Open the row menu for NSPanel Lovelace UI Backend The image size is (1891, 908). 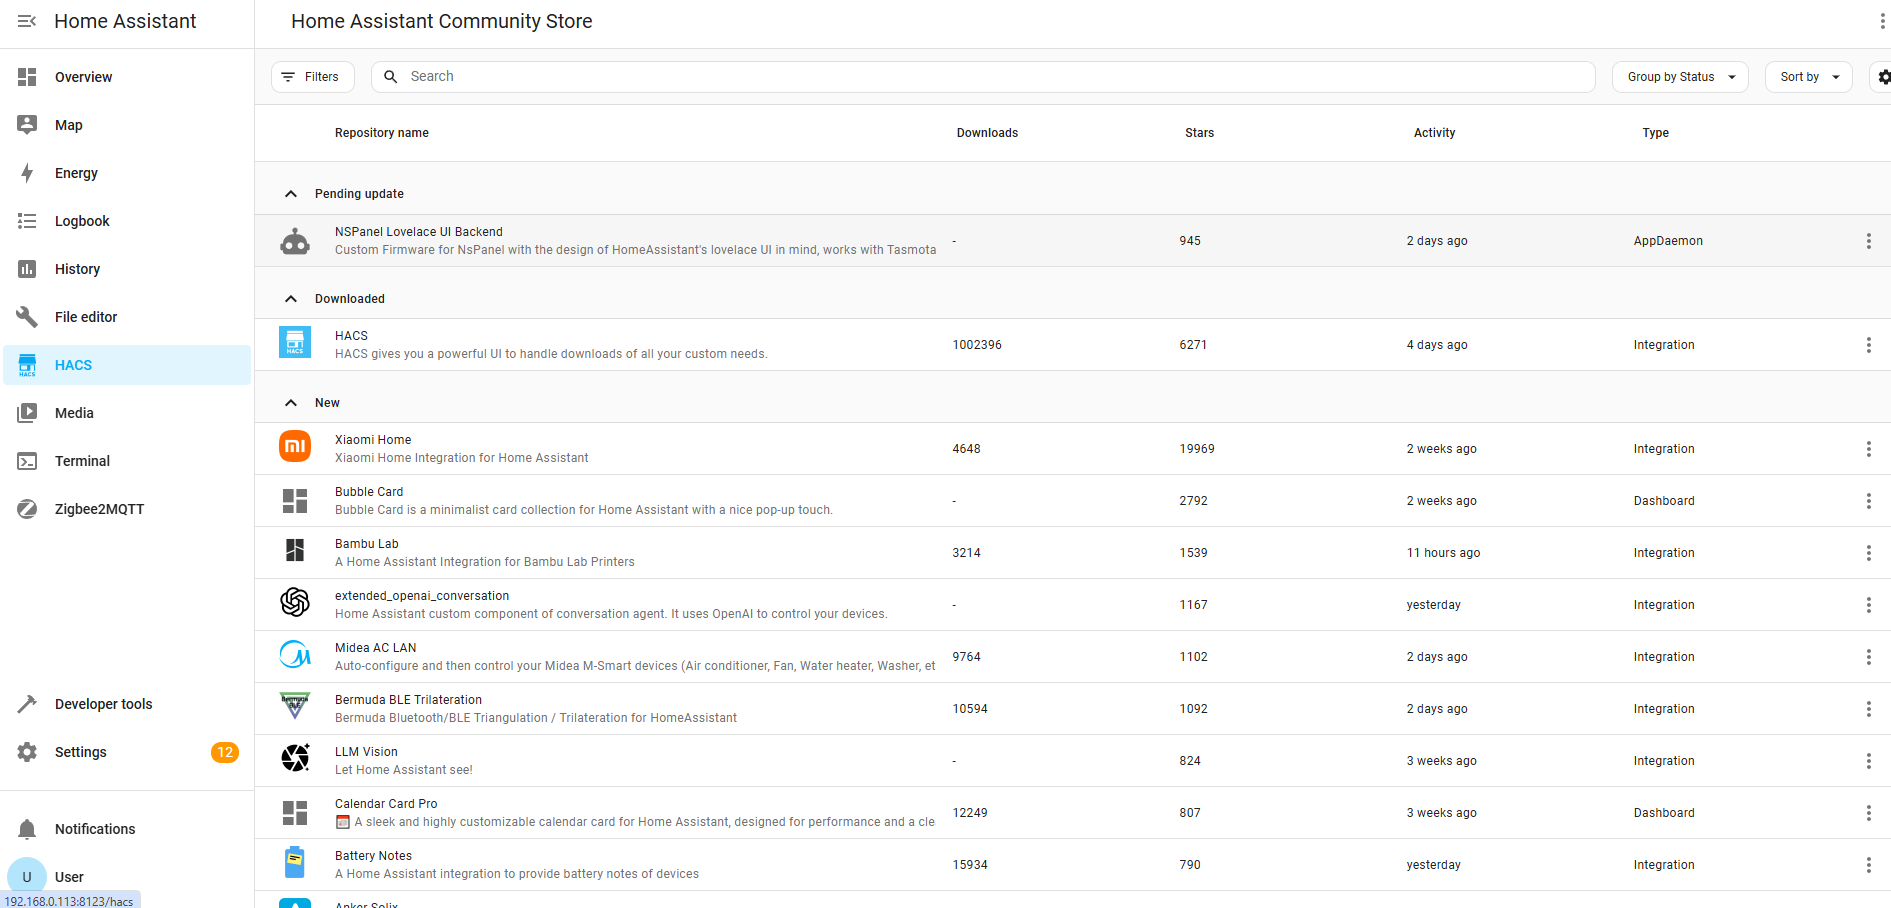[1868, 241]
